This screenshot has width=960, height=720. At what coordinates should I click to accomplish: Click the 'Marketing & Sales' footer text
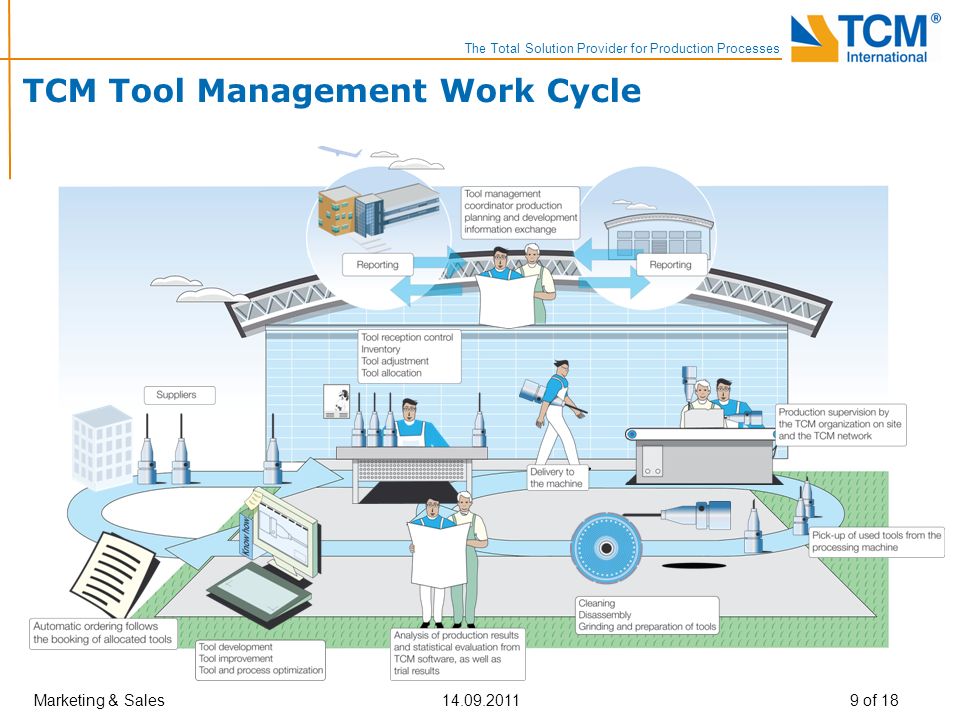coord(99,700)
